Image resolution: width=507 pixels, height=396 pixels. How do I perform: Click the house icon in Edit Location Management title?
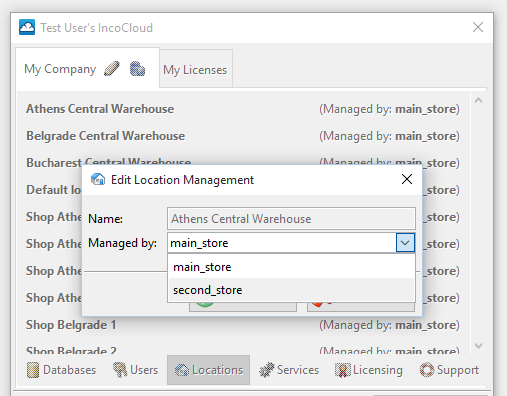(x=98, y=179)
